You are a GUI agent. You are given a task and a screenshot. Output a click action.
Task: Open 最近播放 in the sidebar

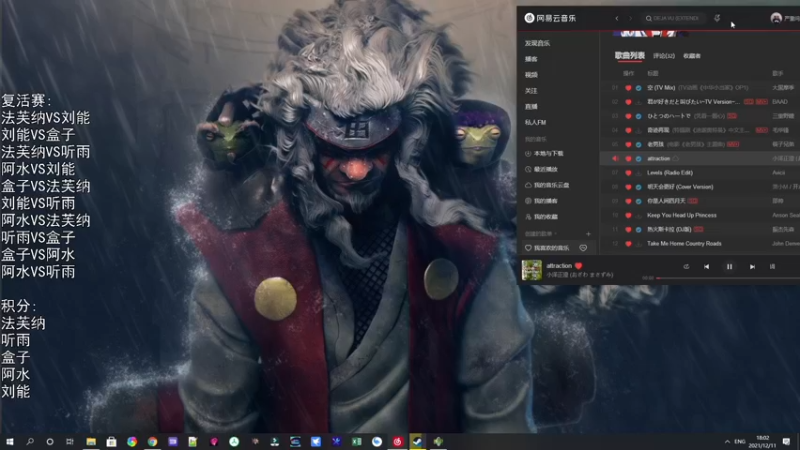541,169
